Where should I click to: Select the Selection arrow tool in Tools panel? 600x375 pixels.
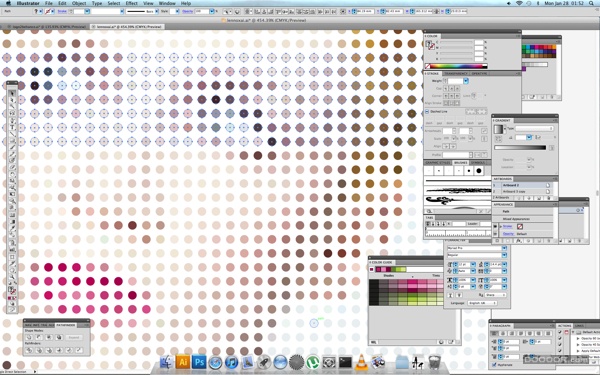point(12,93)
